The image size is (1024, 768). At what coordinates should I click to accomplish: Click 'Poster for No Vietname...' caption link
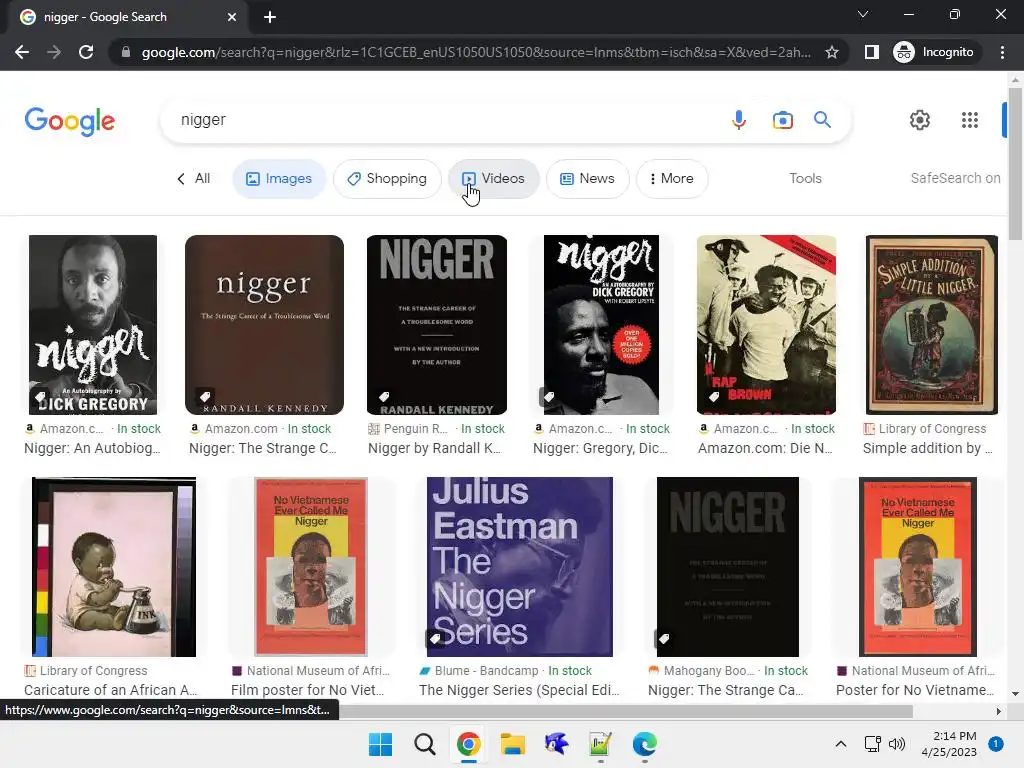[915, 690]
